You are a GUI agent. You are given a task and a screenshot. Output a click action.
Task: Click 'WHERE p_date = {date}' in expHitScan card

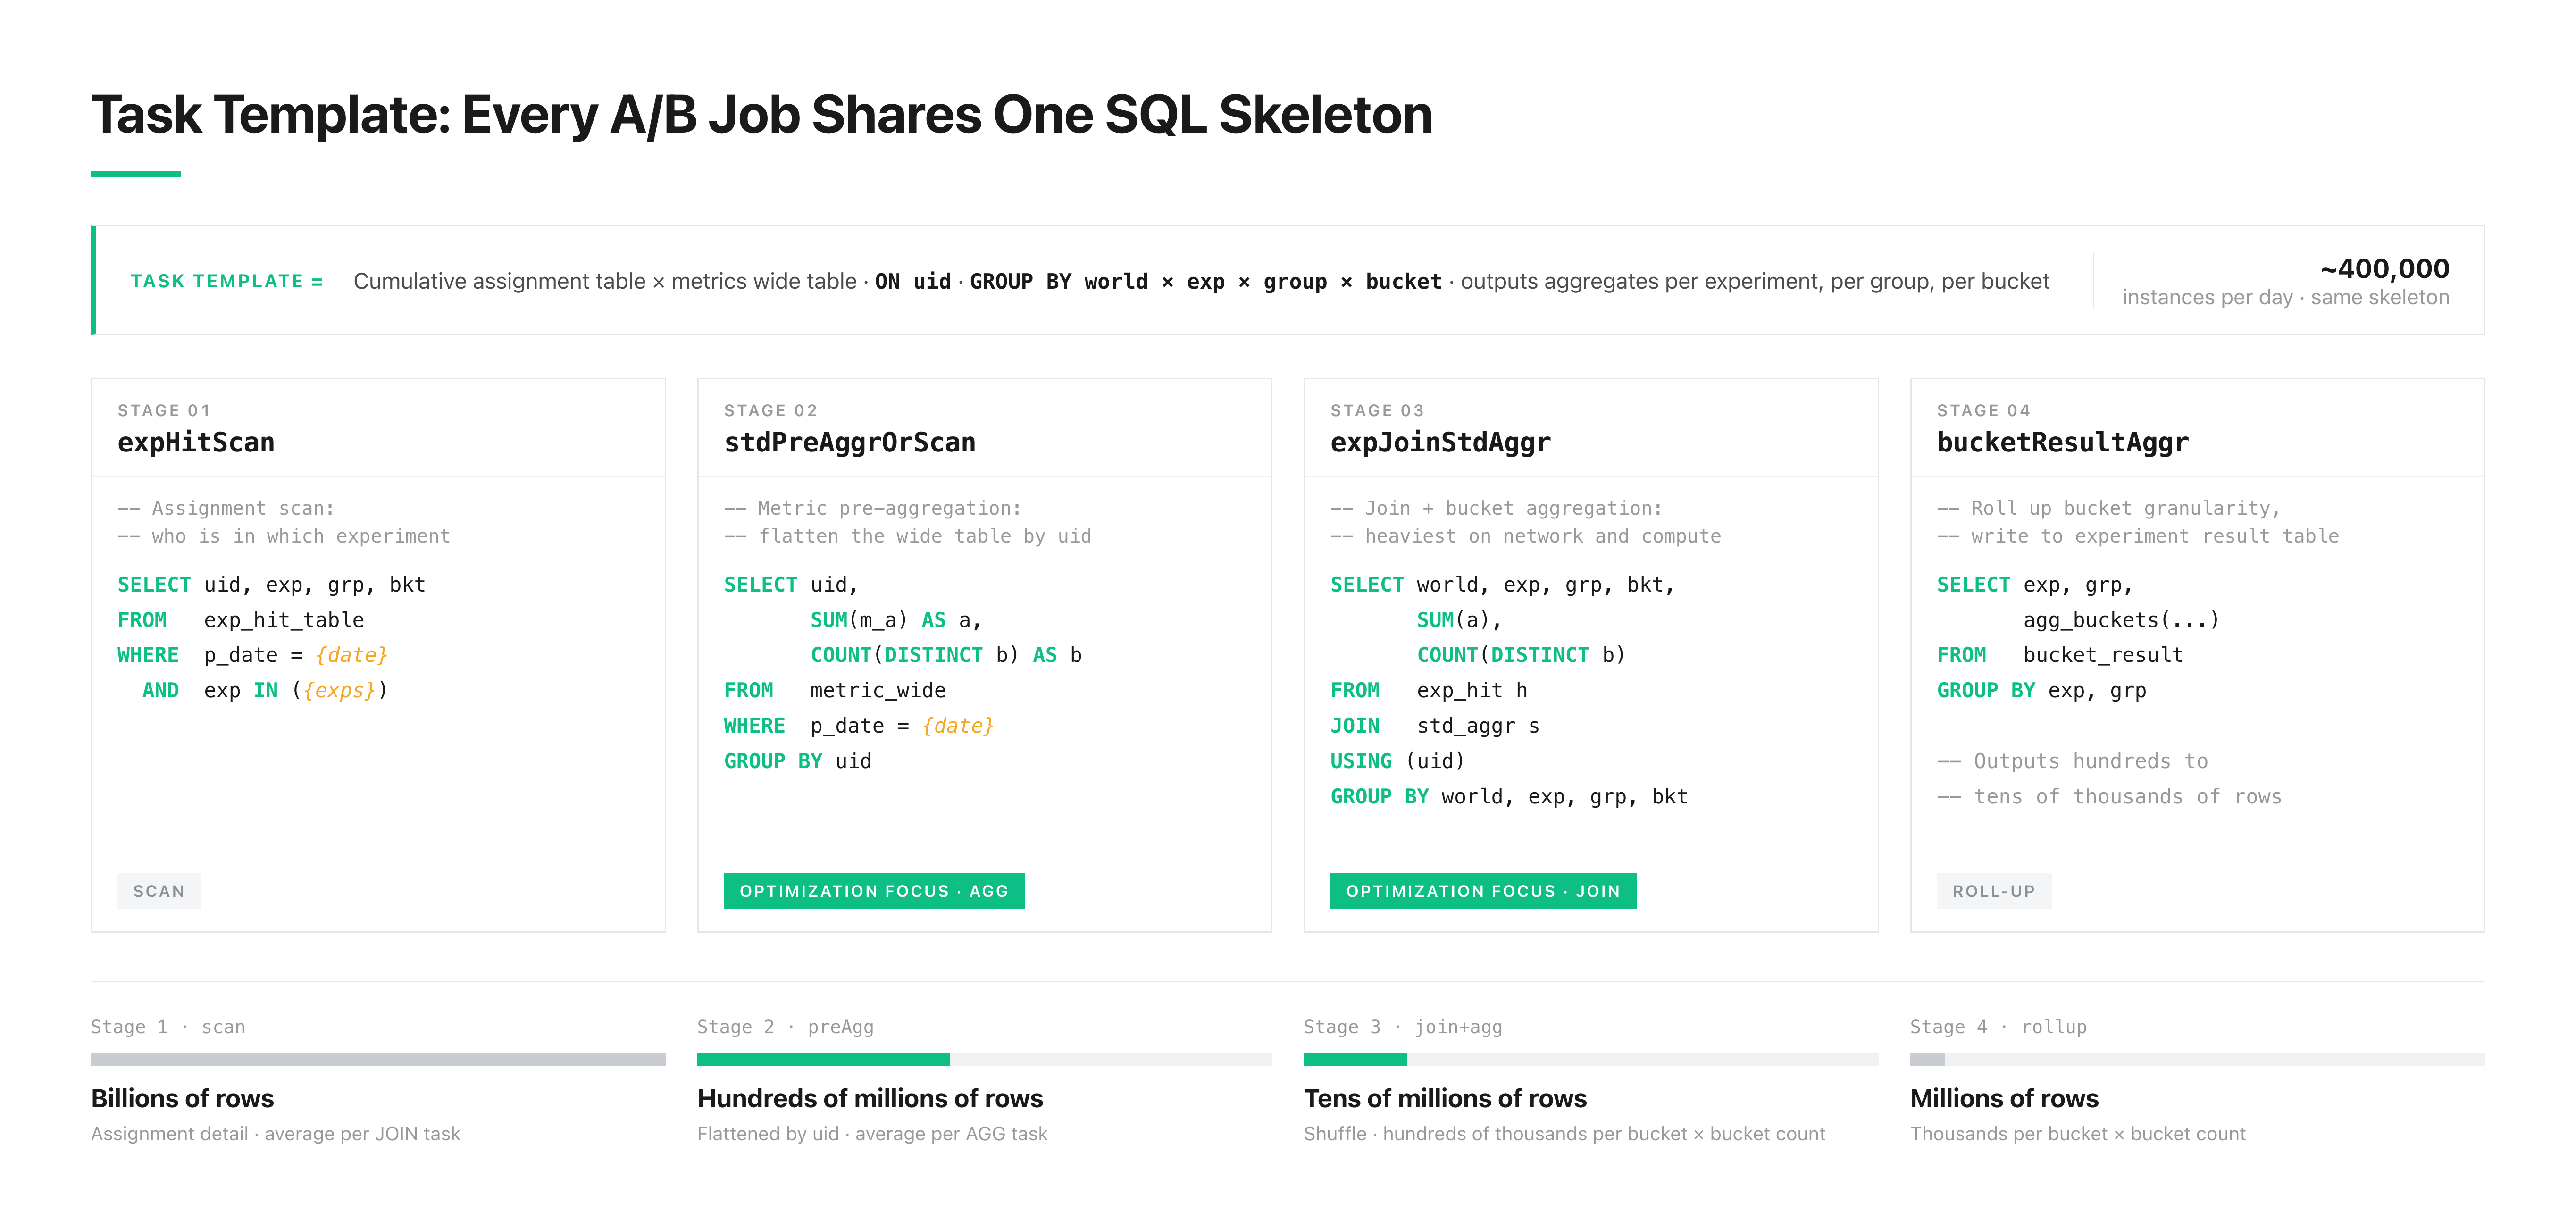(x=252, y=655)
